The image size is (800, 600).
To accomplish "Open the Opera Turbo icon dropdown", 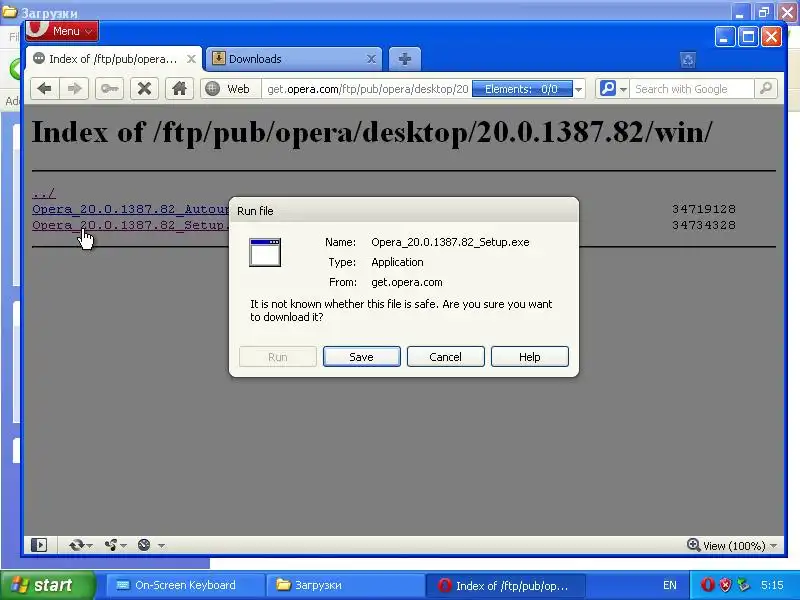I will 151,545.
